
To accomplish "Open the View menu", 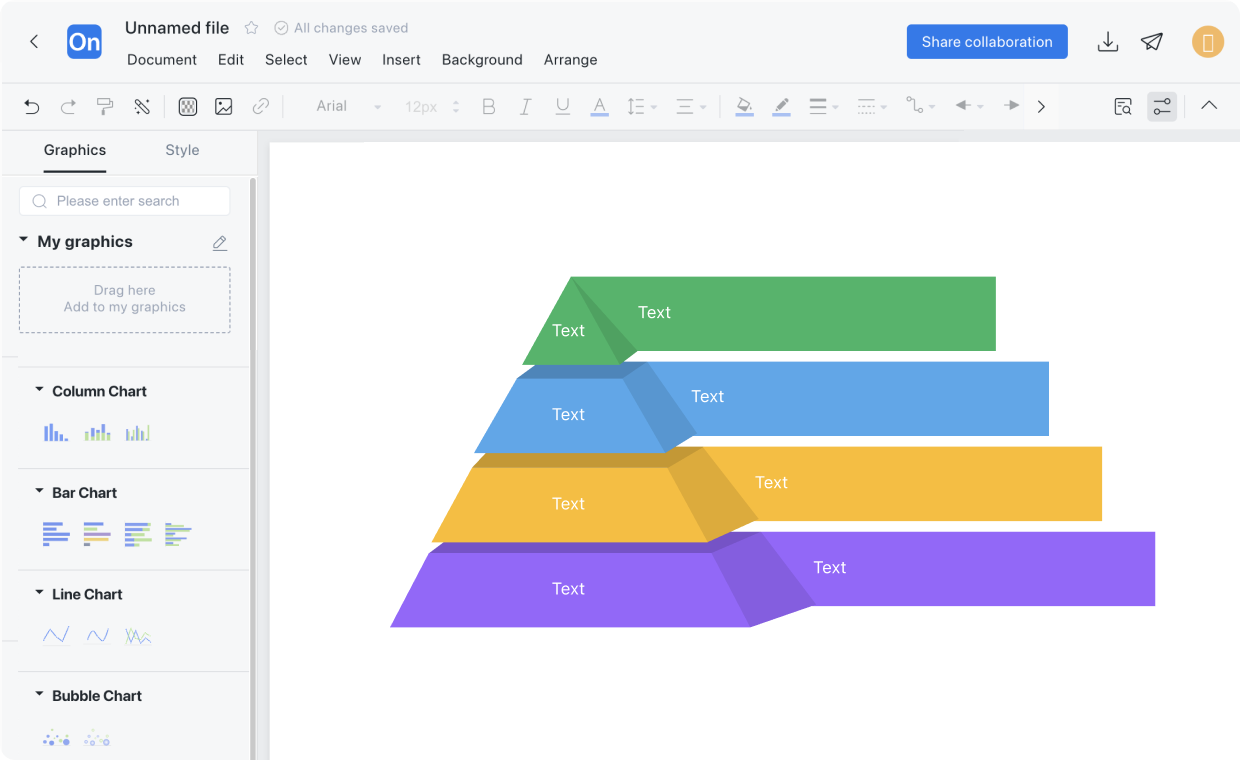I will 345,60.
